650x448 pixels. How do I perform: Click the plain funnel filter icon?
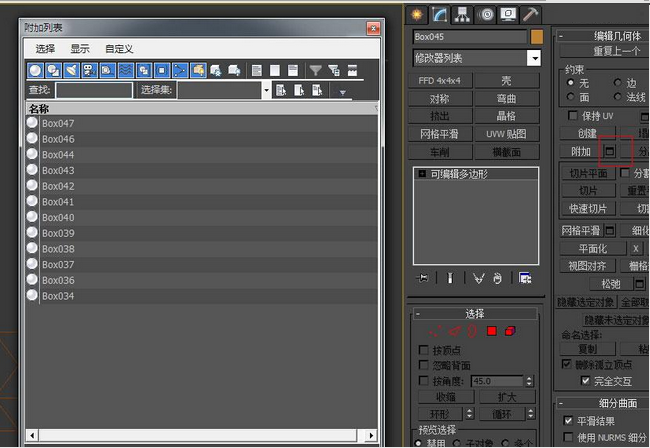tap(315, 70)
